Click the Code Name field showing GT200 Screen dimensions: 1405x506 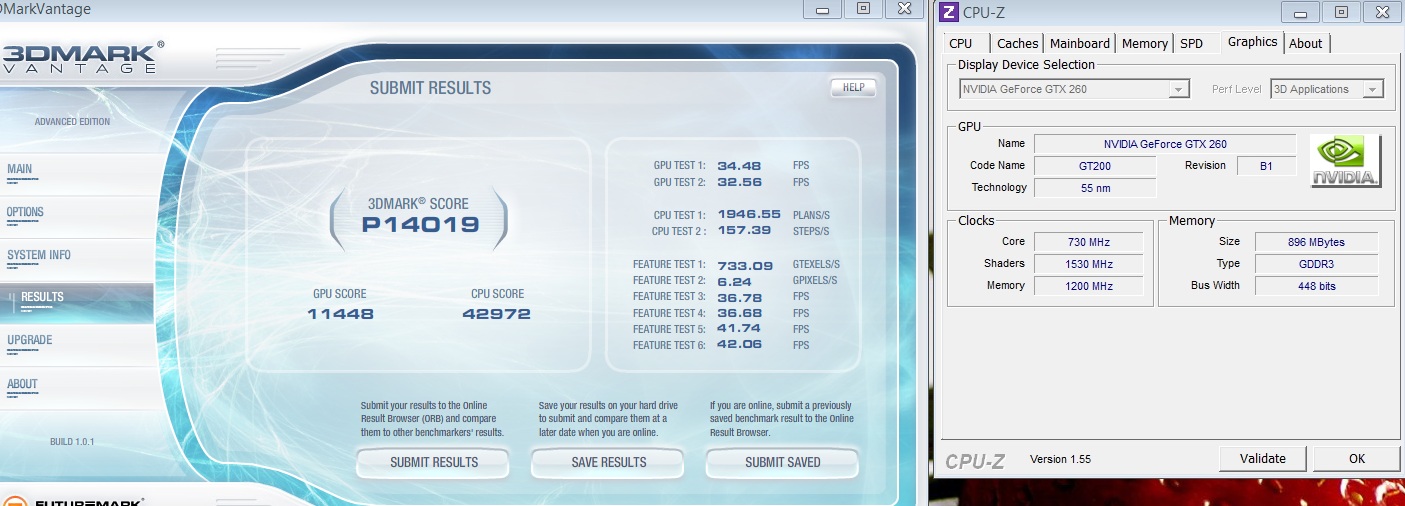click(1095, 166)
